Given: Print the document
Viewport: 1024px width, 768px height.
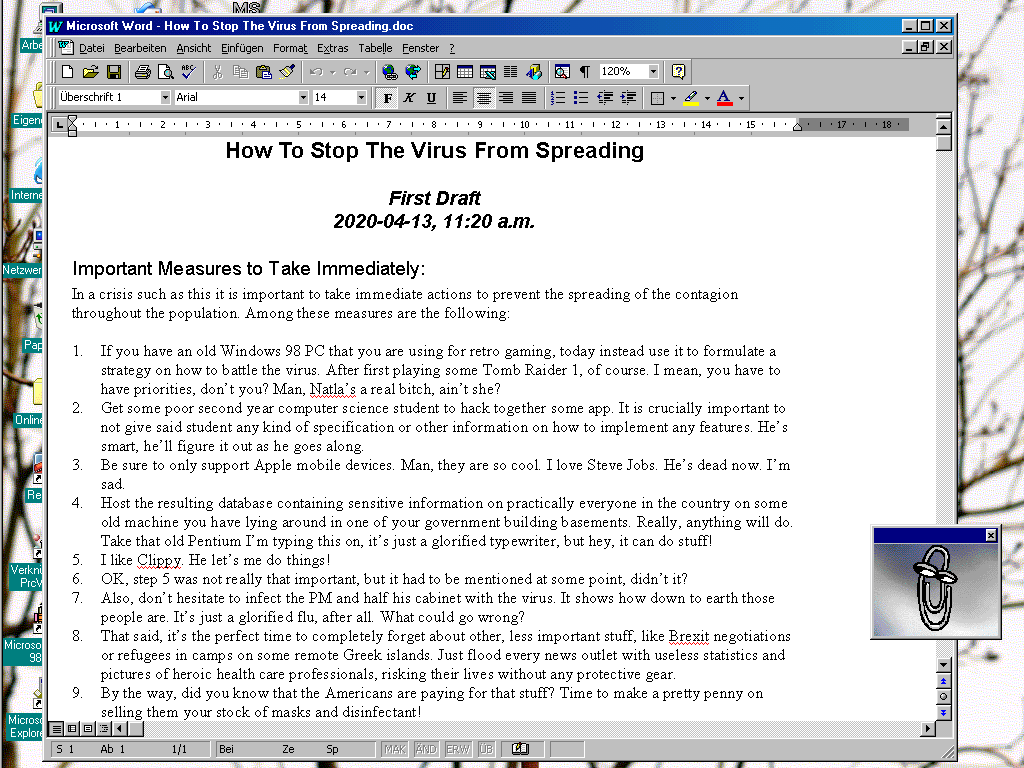Looking at the screenshot, I should click(x=142, y=72).
